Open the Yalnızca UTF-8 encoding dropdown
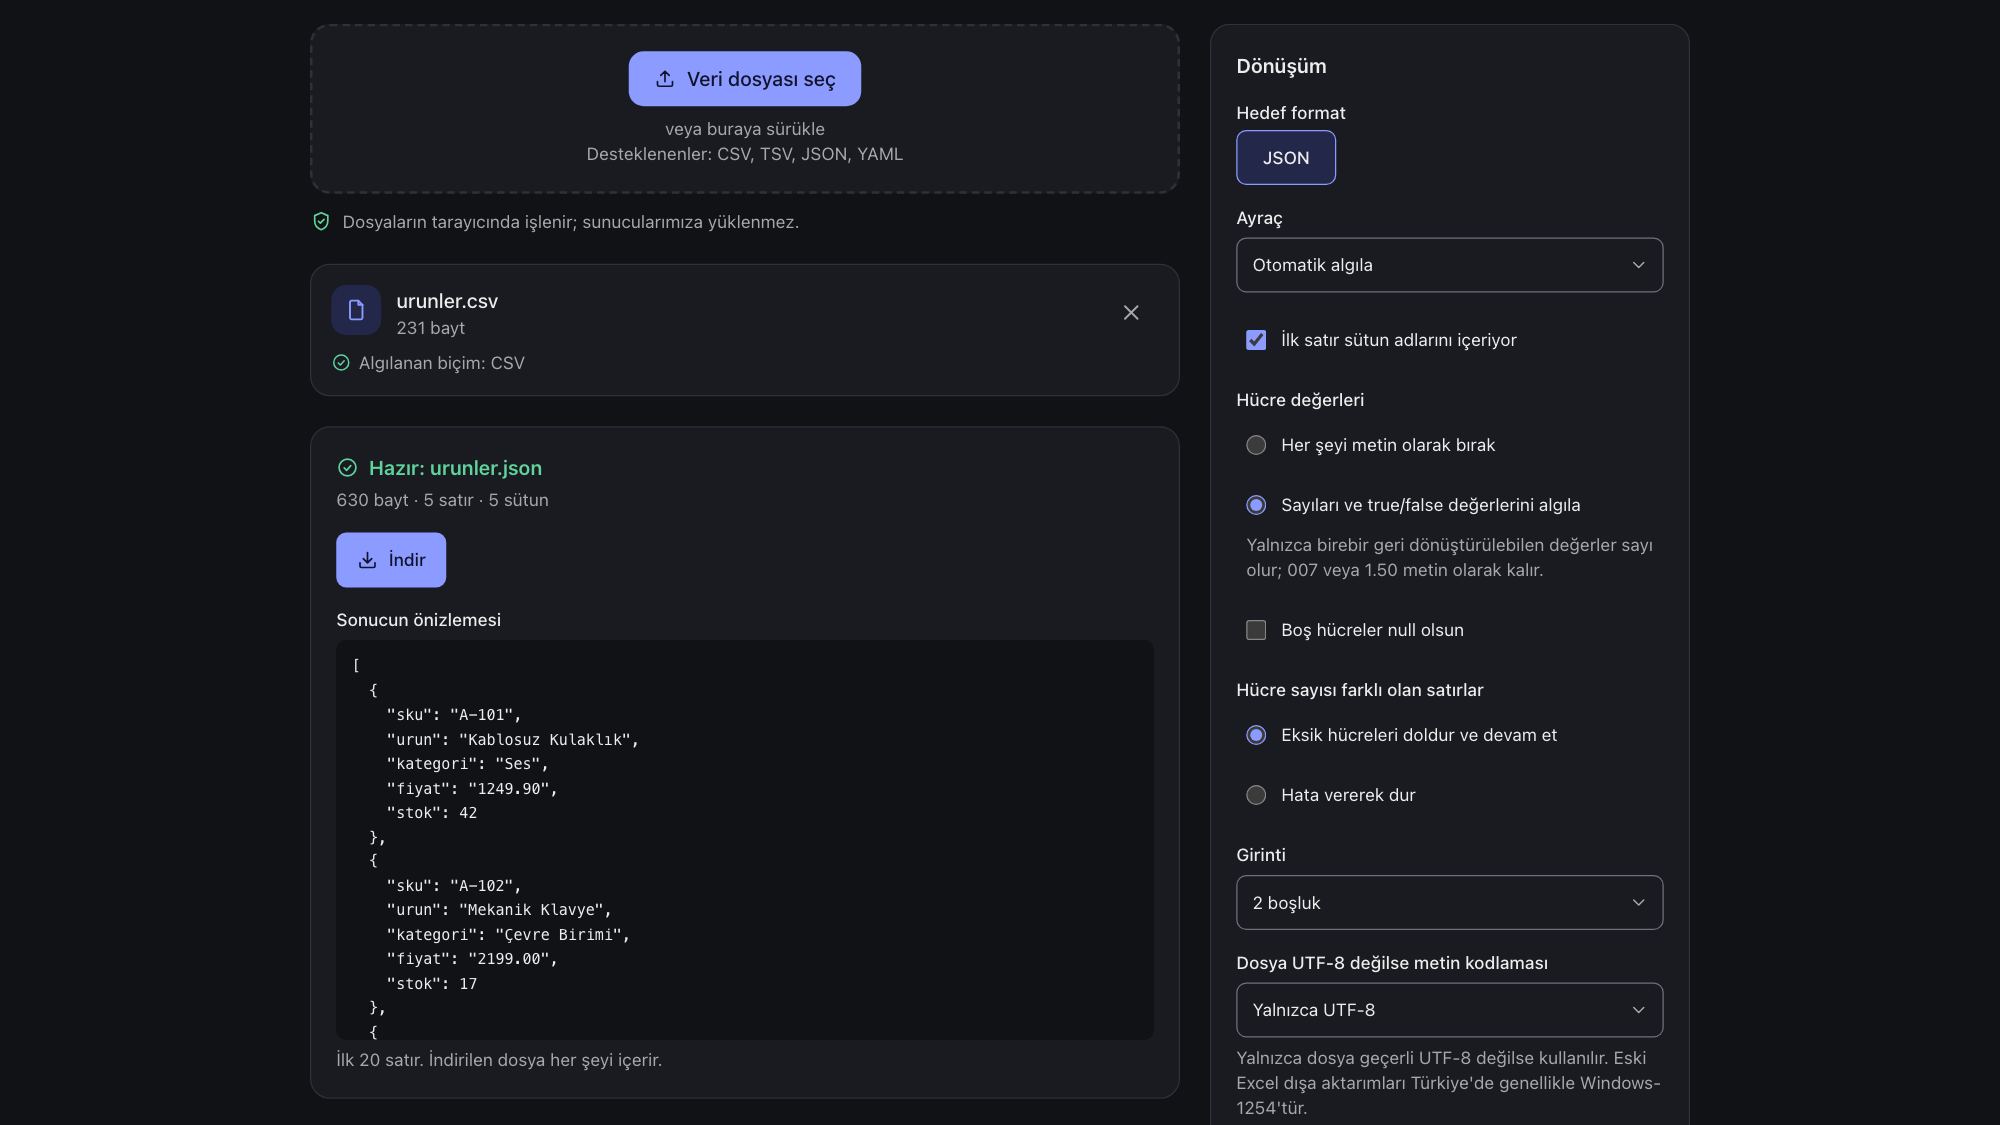Screen dimensions: 2000x1125 [x=1449, y=1010]
